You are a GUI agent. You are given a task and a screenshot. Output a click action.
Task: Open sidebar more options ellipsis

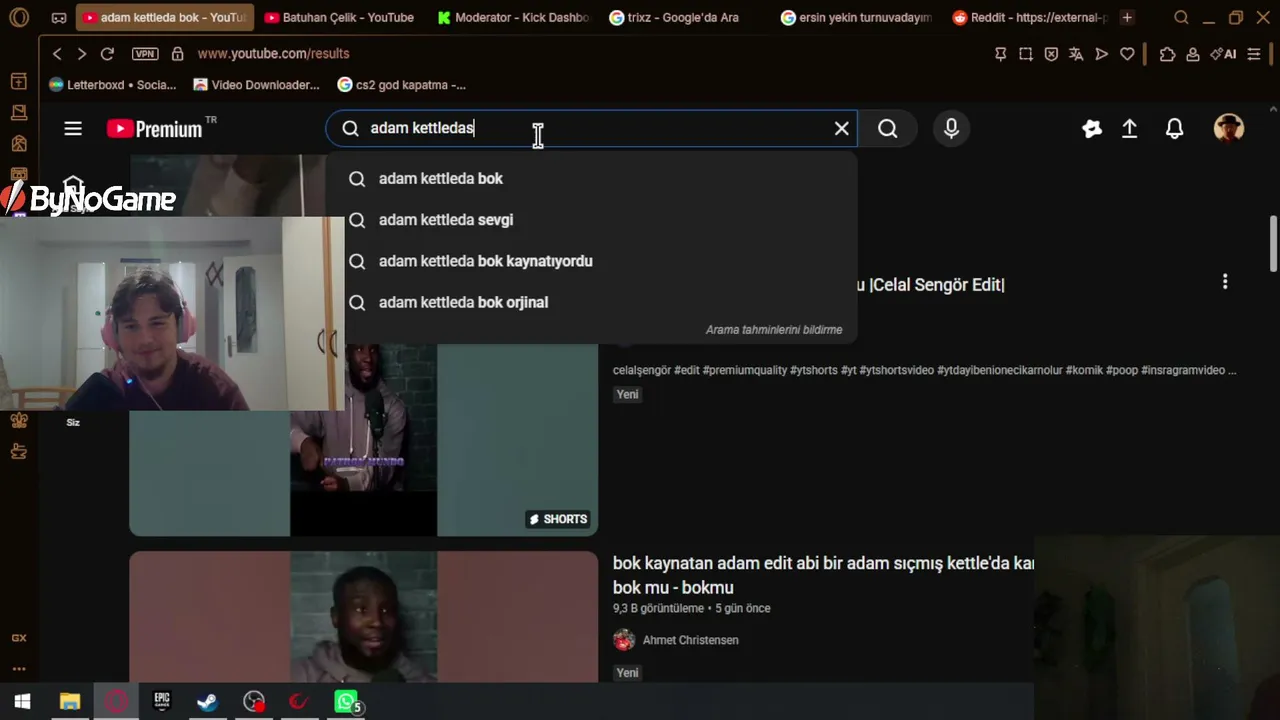tap(19, 669)
